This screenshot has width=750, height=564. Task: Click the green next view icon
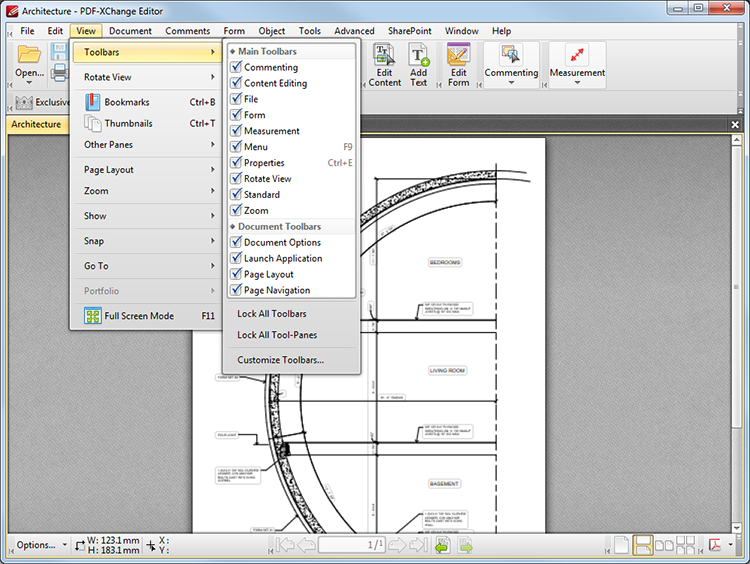pos(465,544)
